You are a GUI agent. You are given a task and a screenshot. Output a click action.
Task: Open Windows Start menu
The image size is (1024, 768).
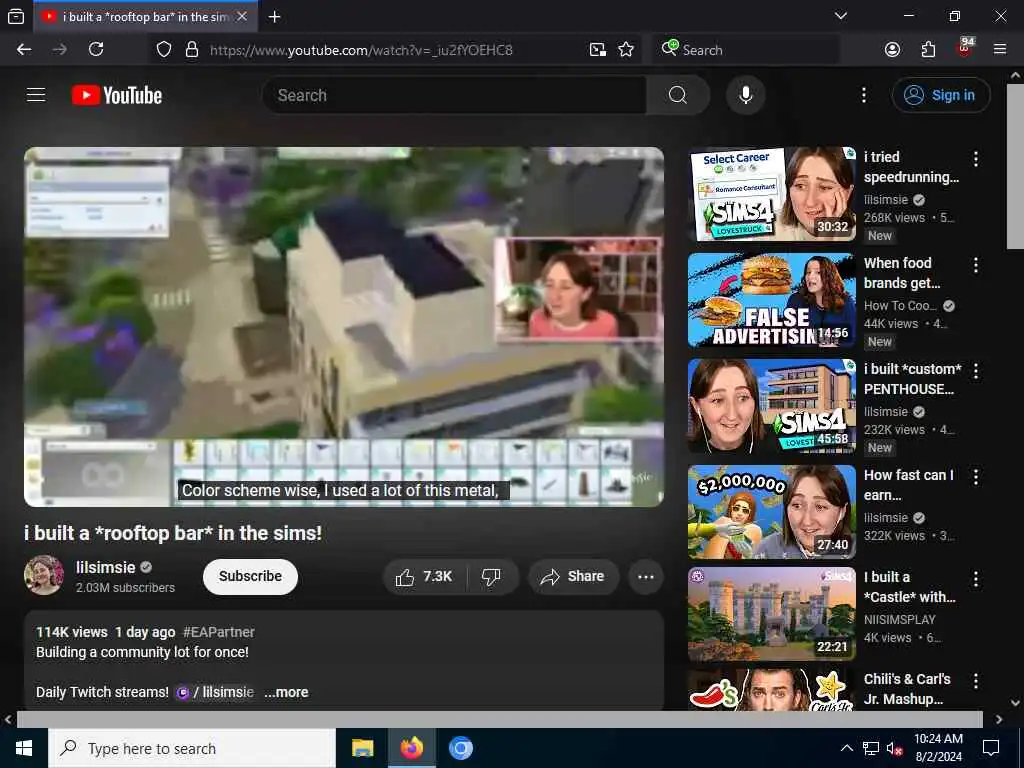tap(24, 748)
